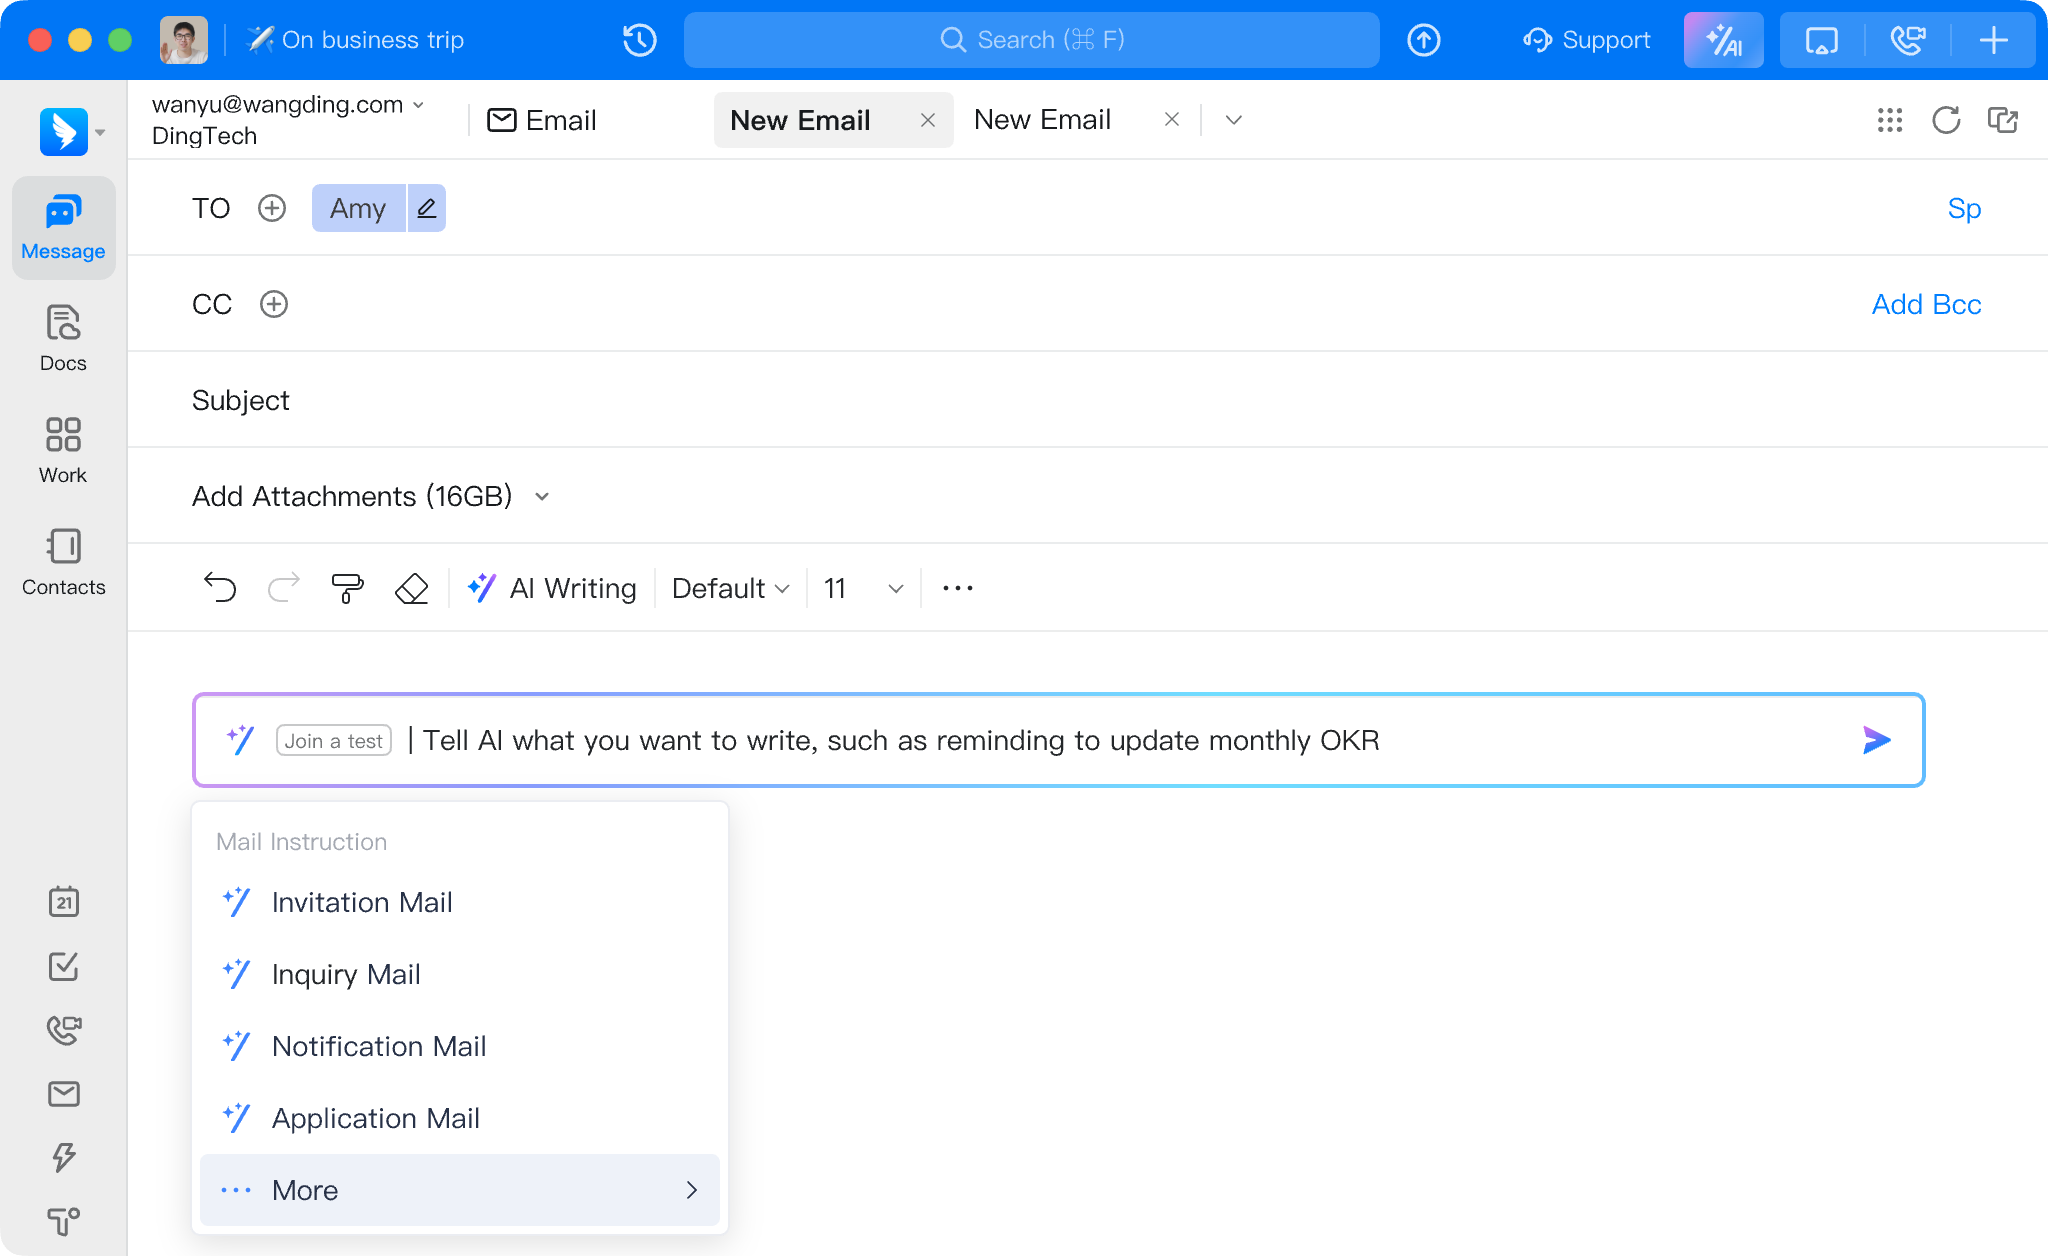Start a video call from the sidebar
Viewport: 2048px width, 1256px height.
tap(63, 1030)
